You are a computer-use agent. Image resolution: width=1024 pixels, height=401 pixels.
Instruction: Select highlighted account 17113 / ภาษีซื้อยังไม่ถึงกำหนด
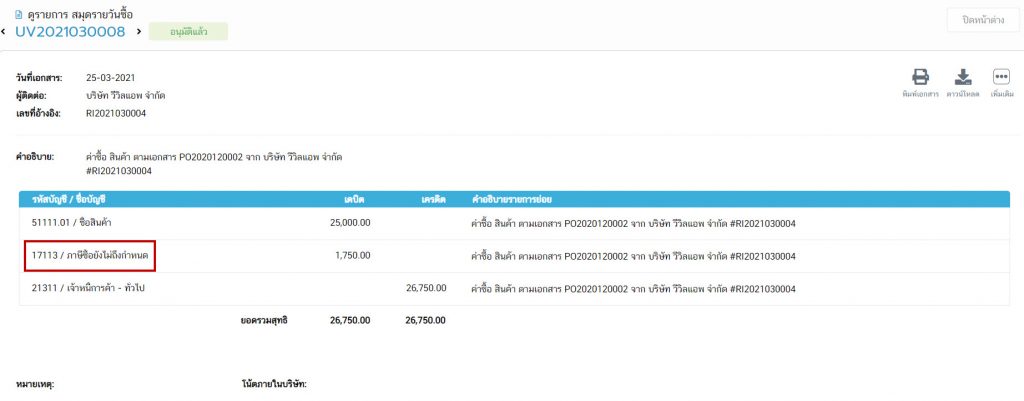click(92, 256)
